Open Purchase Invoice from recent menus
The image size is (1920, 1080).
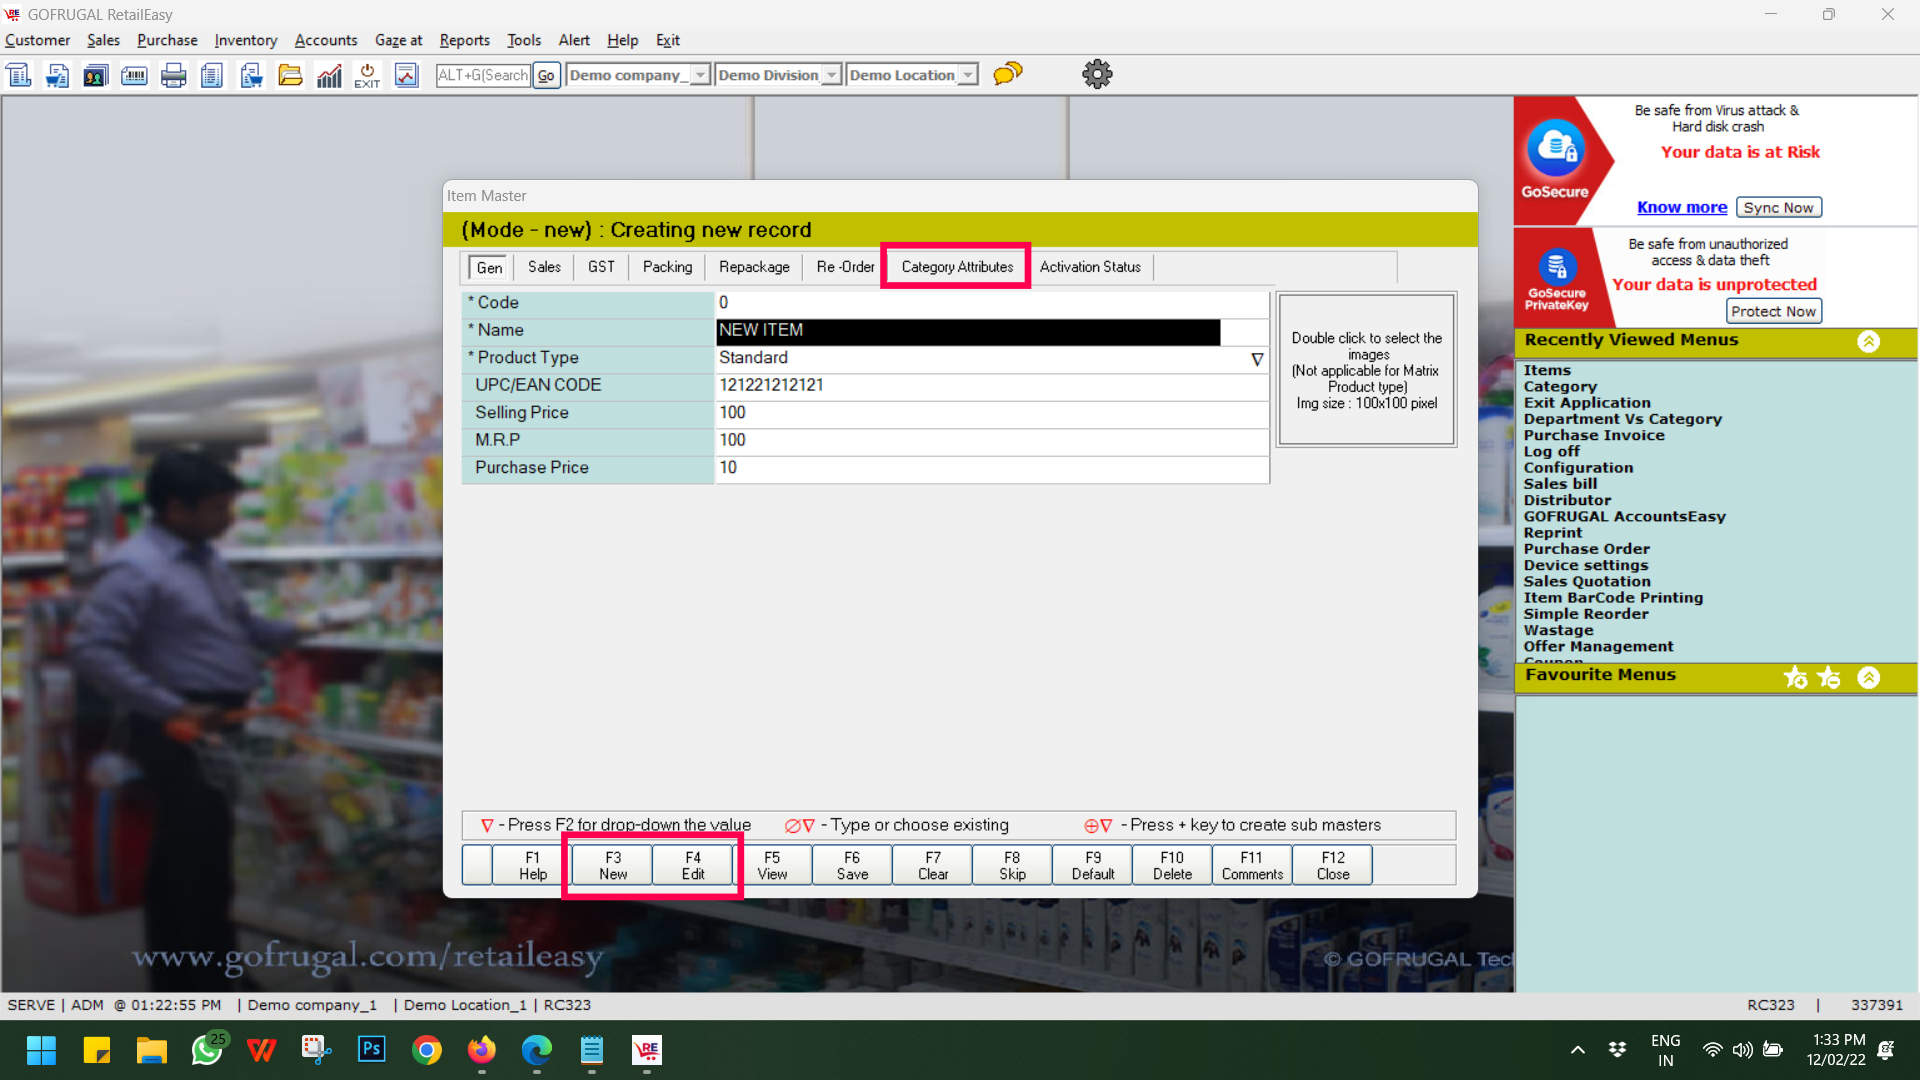click(x=1593, y=435)
